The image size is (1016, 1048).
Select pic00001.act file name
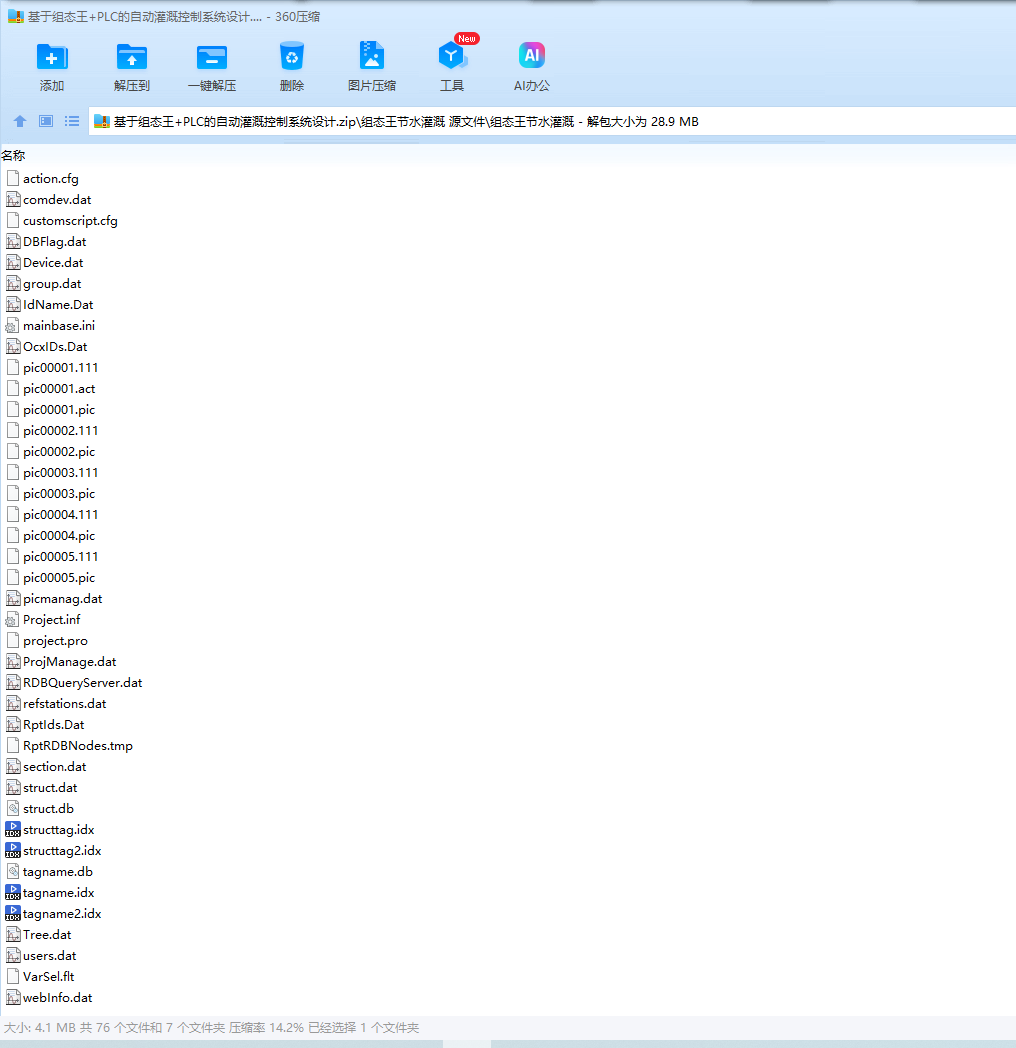59,388
